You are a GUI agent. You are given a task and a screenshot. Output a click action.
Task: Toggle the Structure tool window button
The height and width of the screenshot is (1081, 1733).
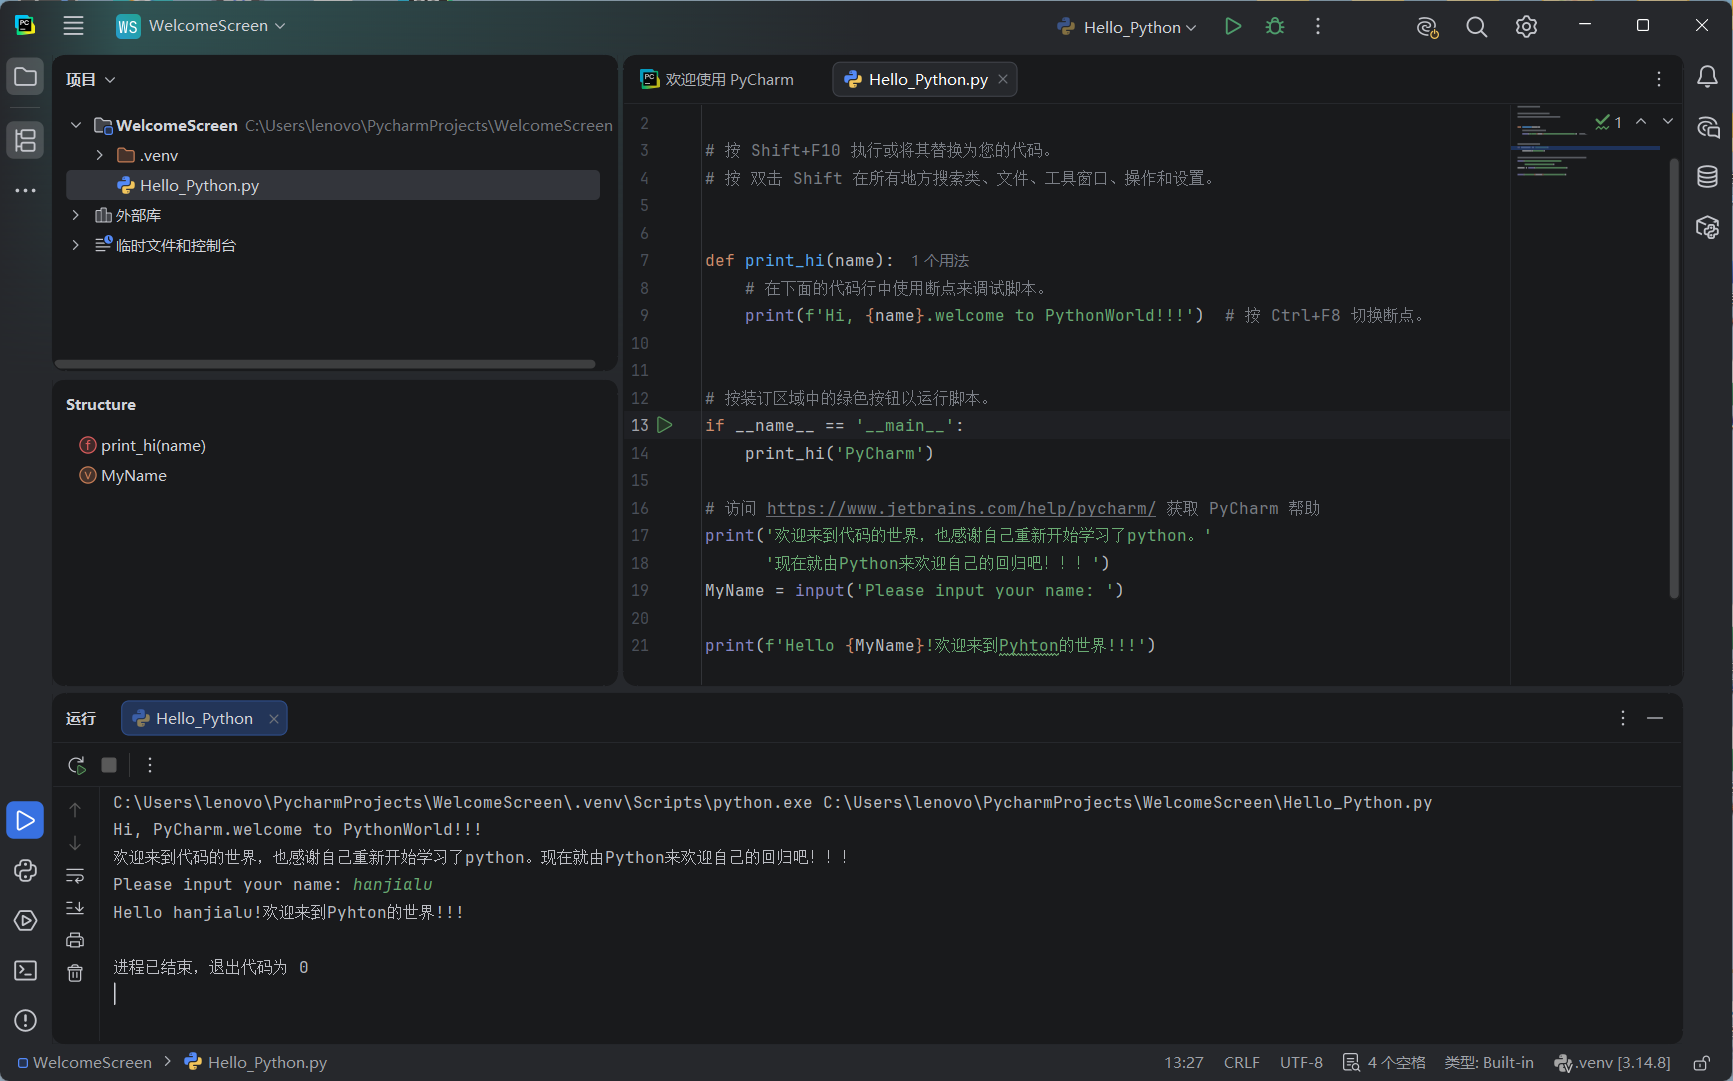coord(26,140)
